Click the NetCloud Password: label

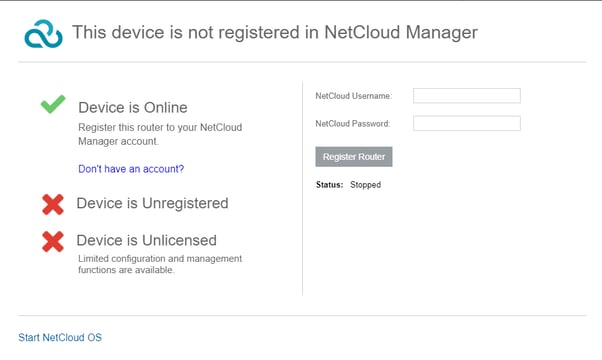tap(352, 124)
